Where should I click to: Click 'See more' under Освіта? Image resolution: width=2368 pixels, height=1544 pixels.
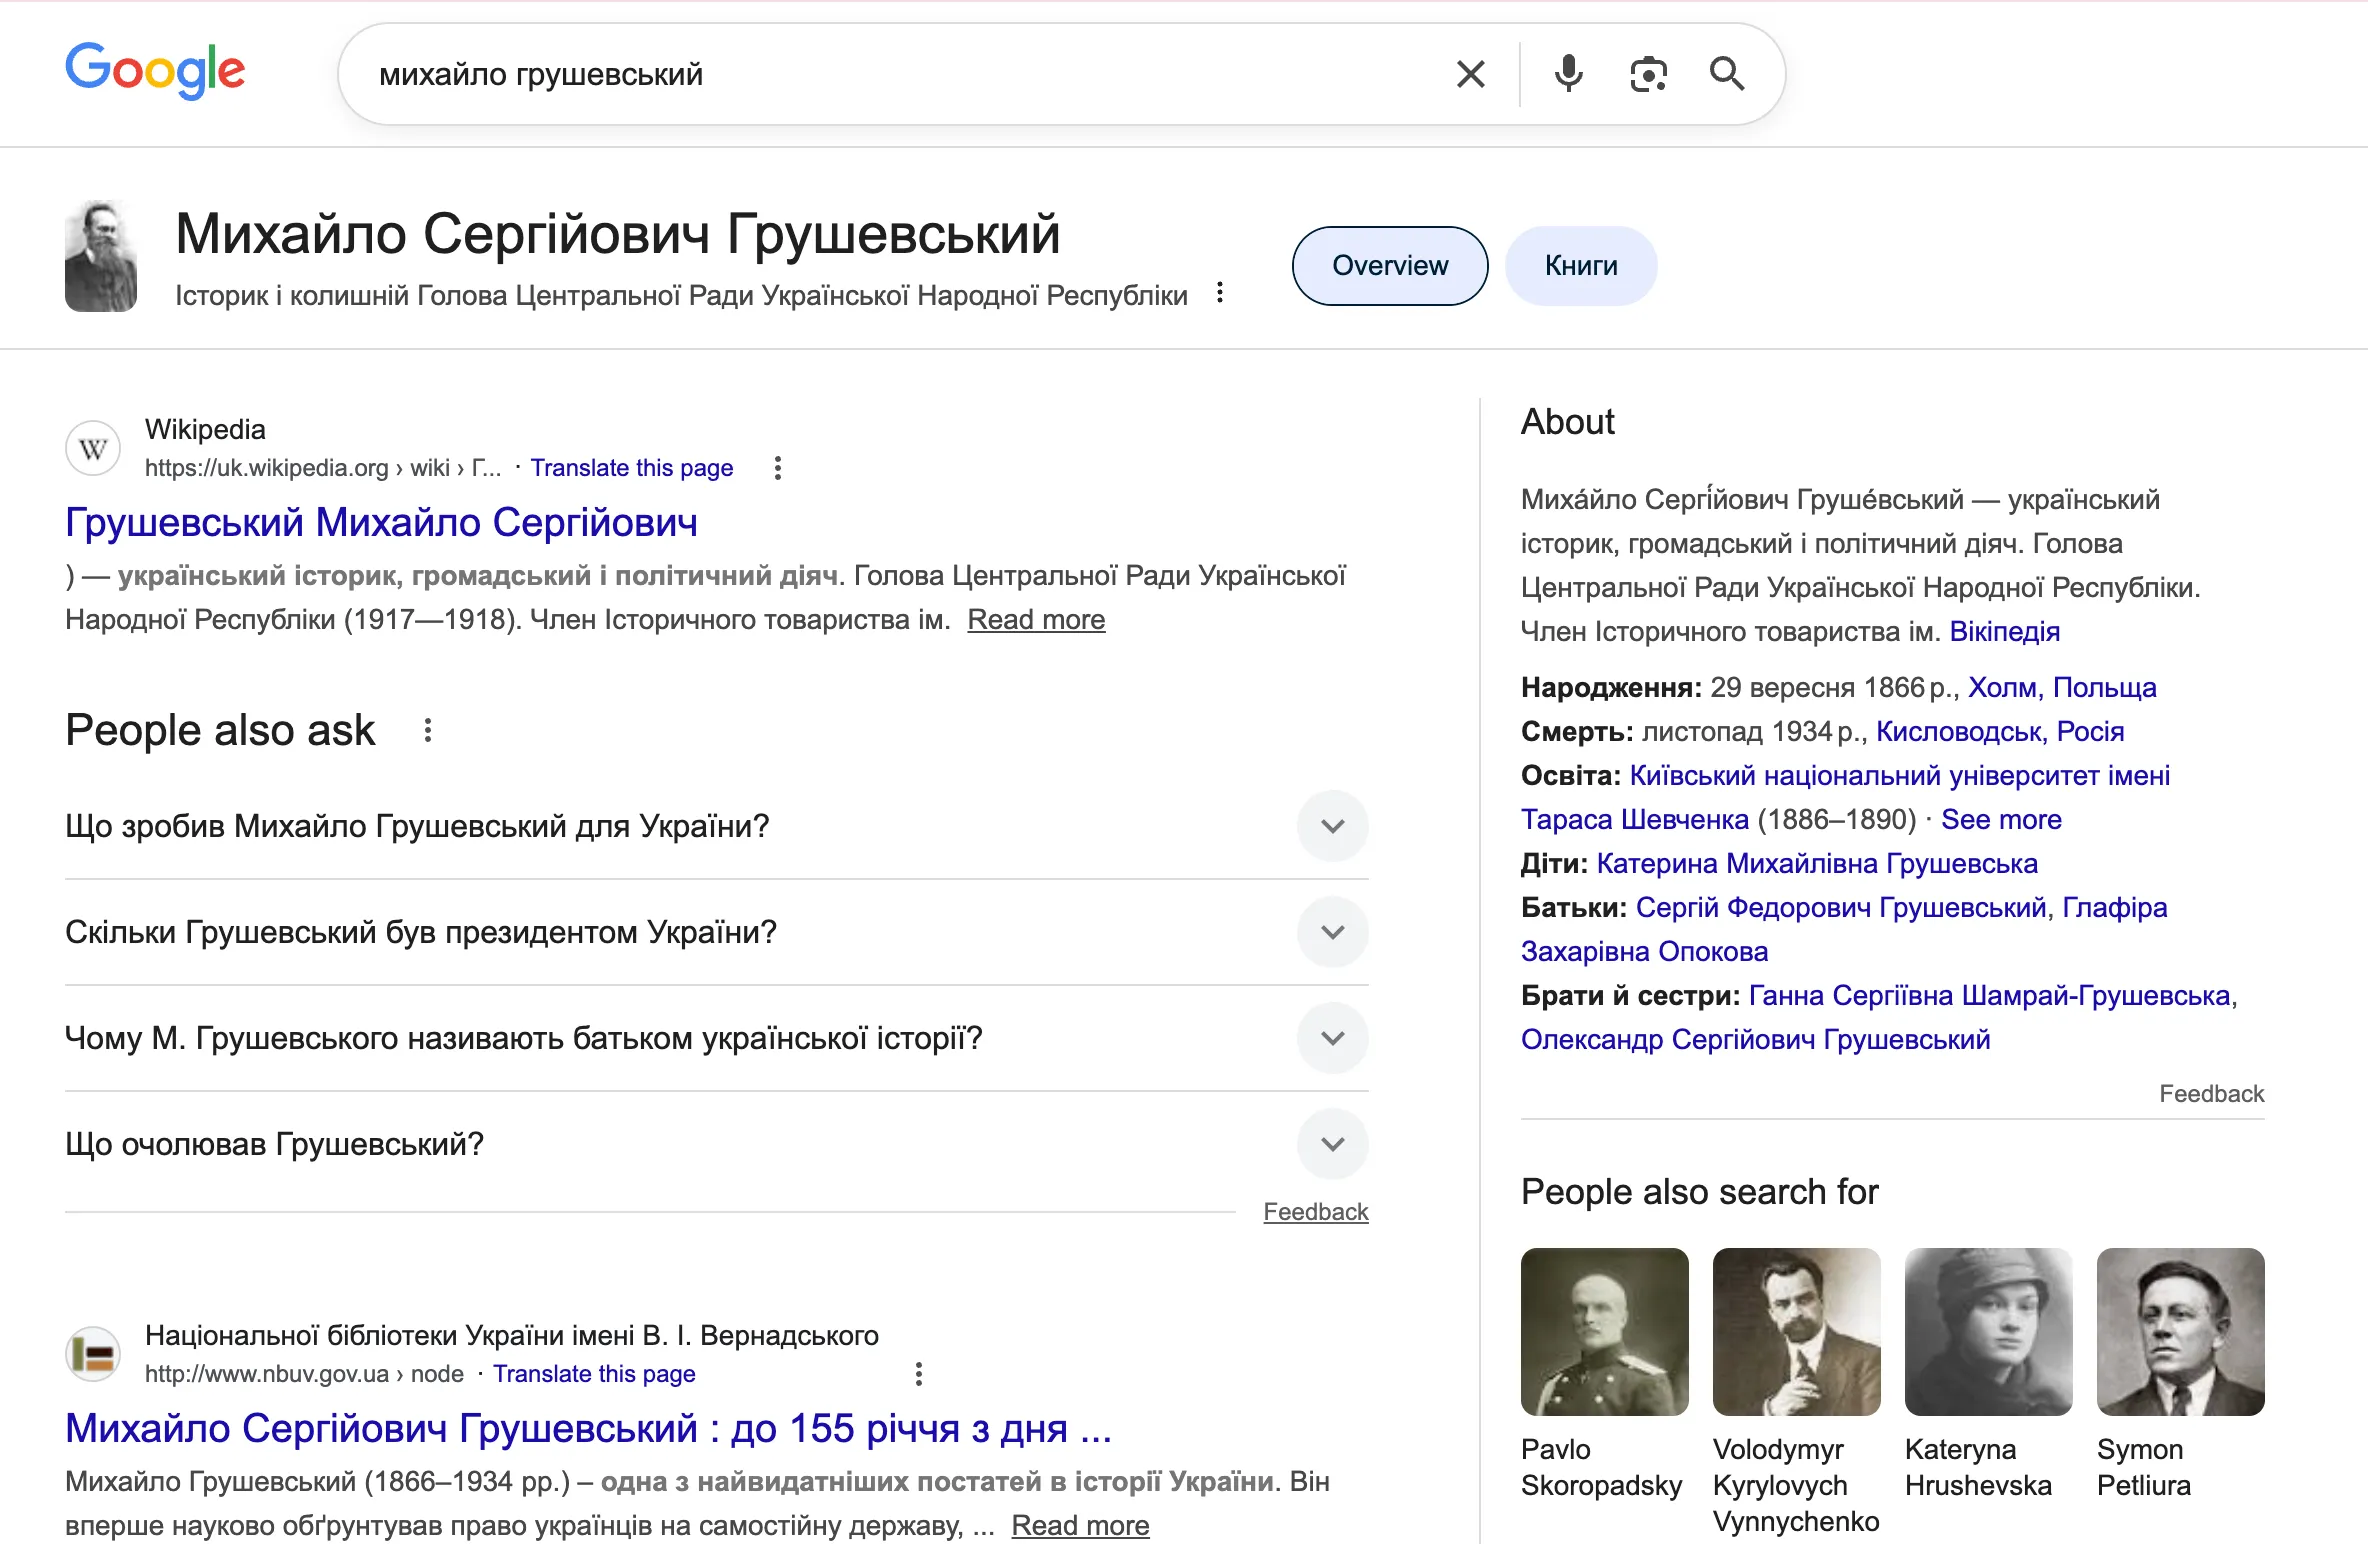pos(2001,819)
